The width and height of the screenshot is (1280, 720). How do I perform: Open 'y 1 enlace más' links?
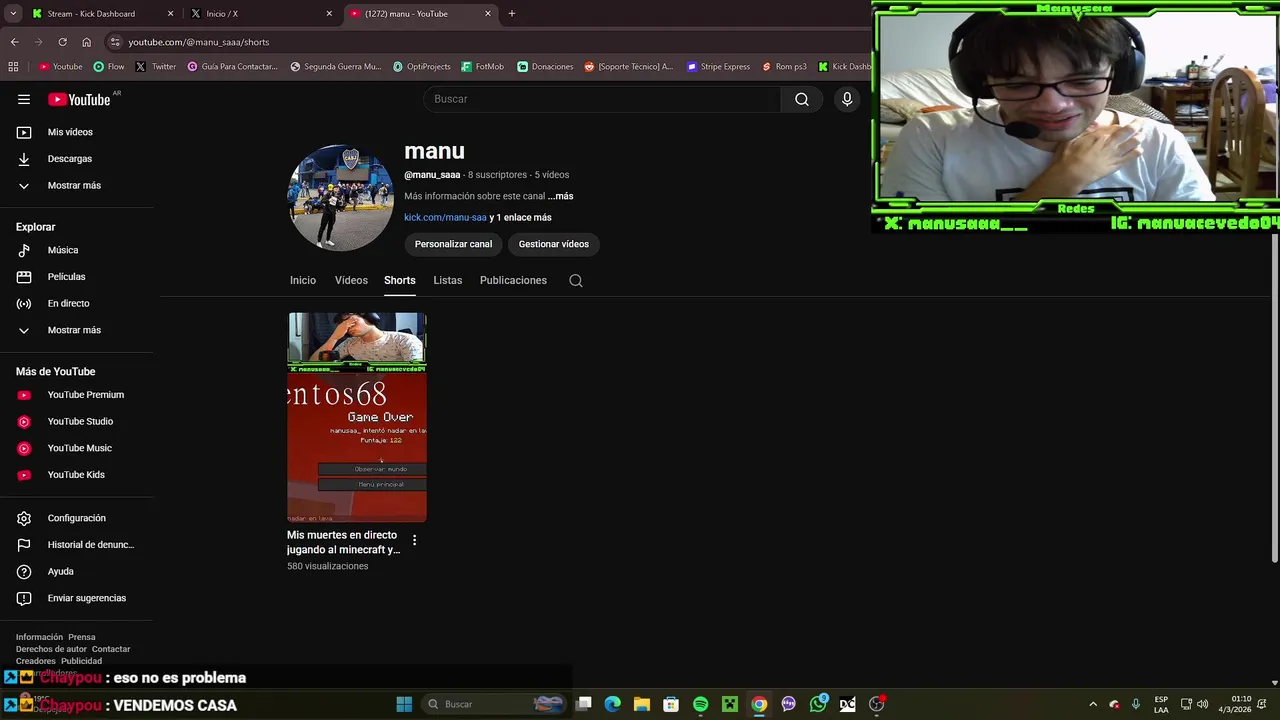(520, 217)
